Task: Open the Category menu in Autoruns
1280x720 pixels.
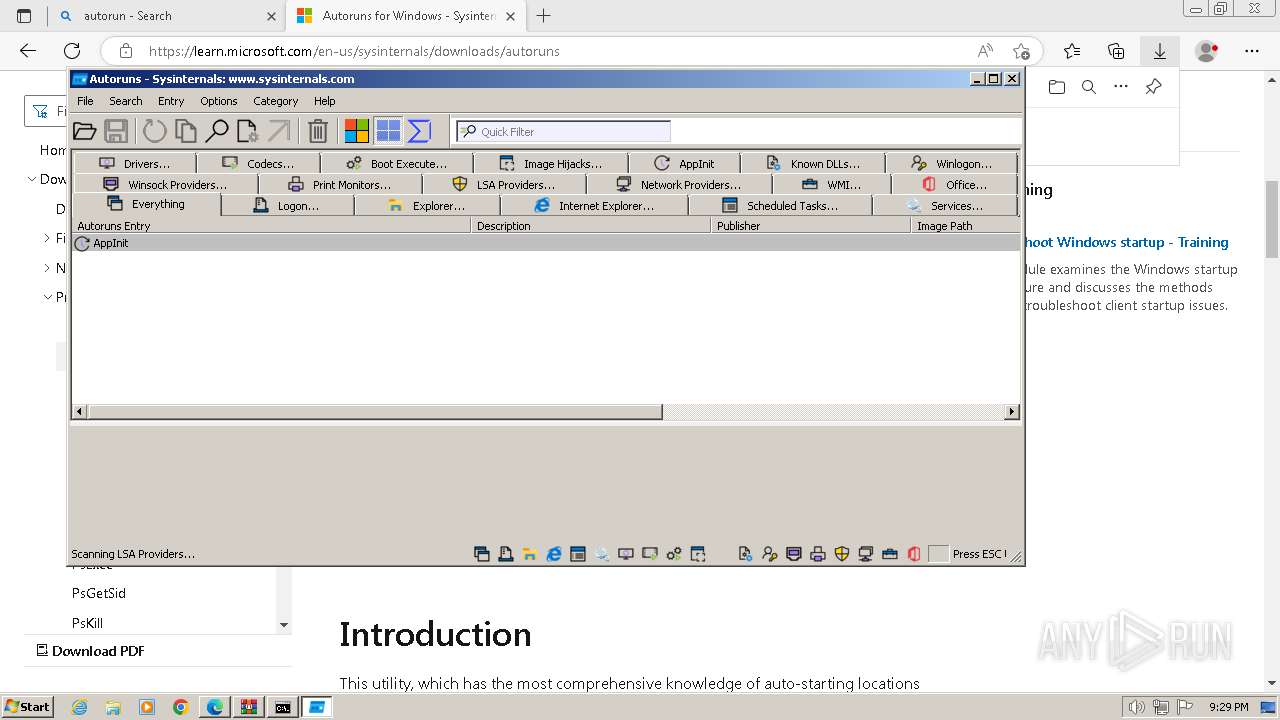Action: [x=275, y=101]
